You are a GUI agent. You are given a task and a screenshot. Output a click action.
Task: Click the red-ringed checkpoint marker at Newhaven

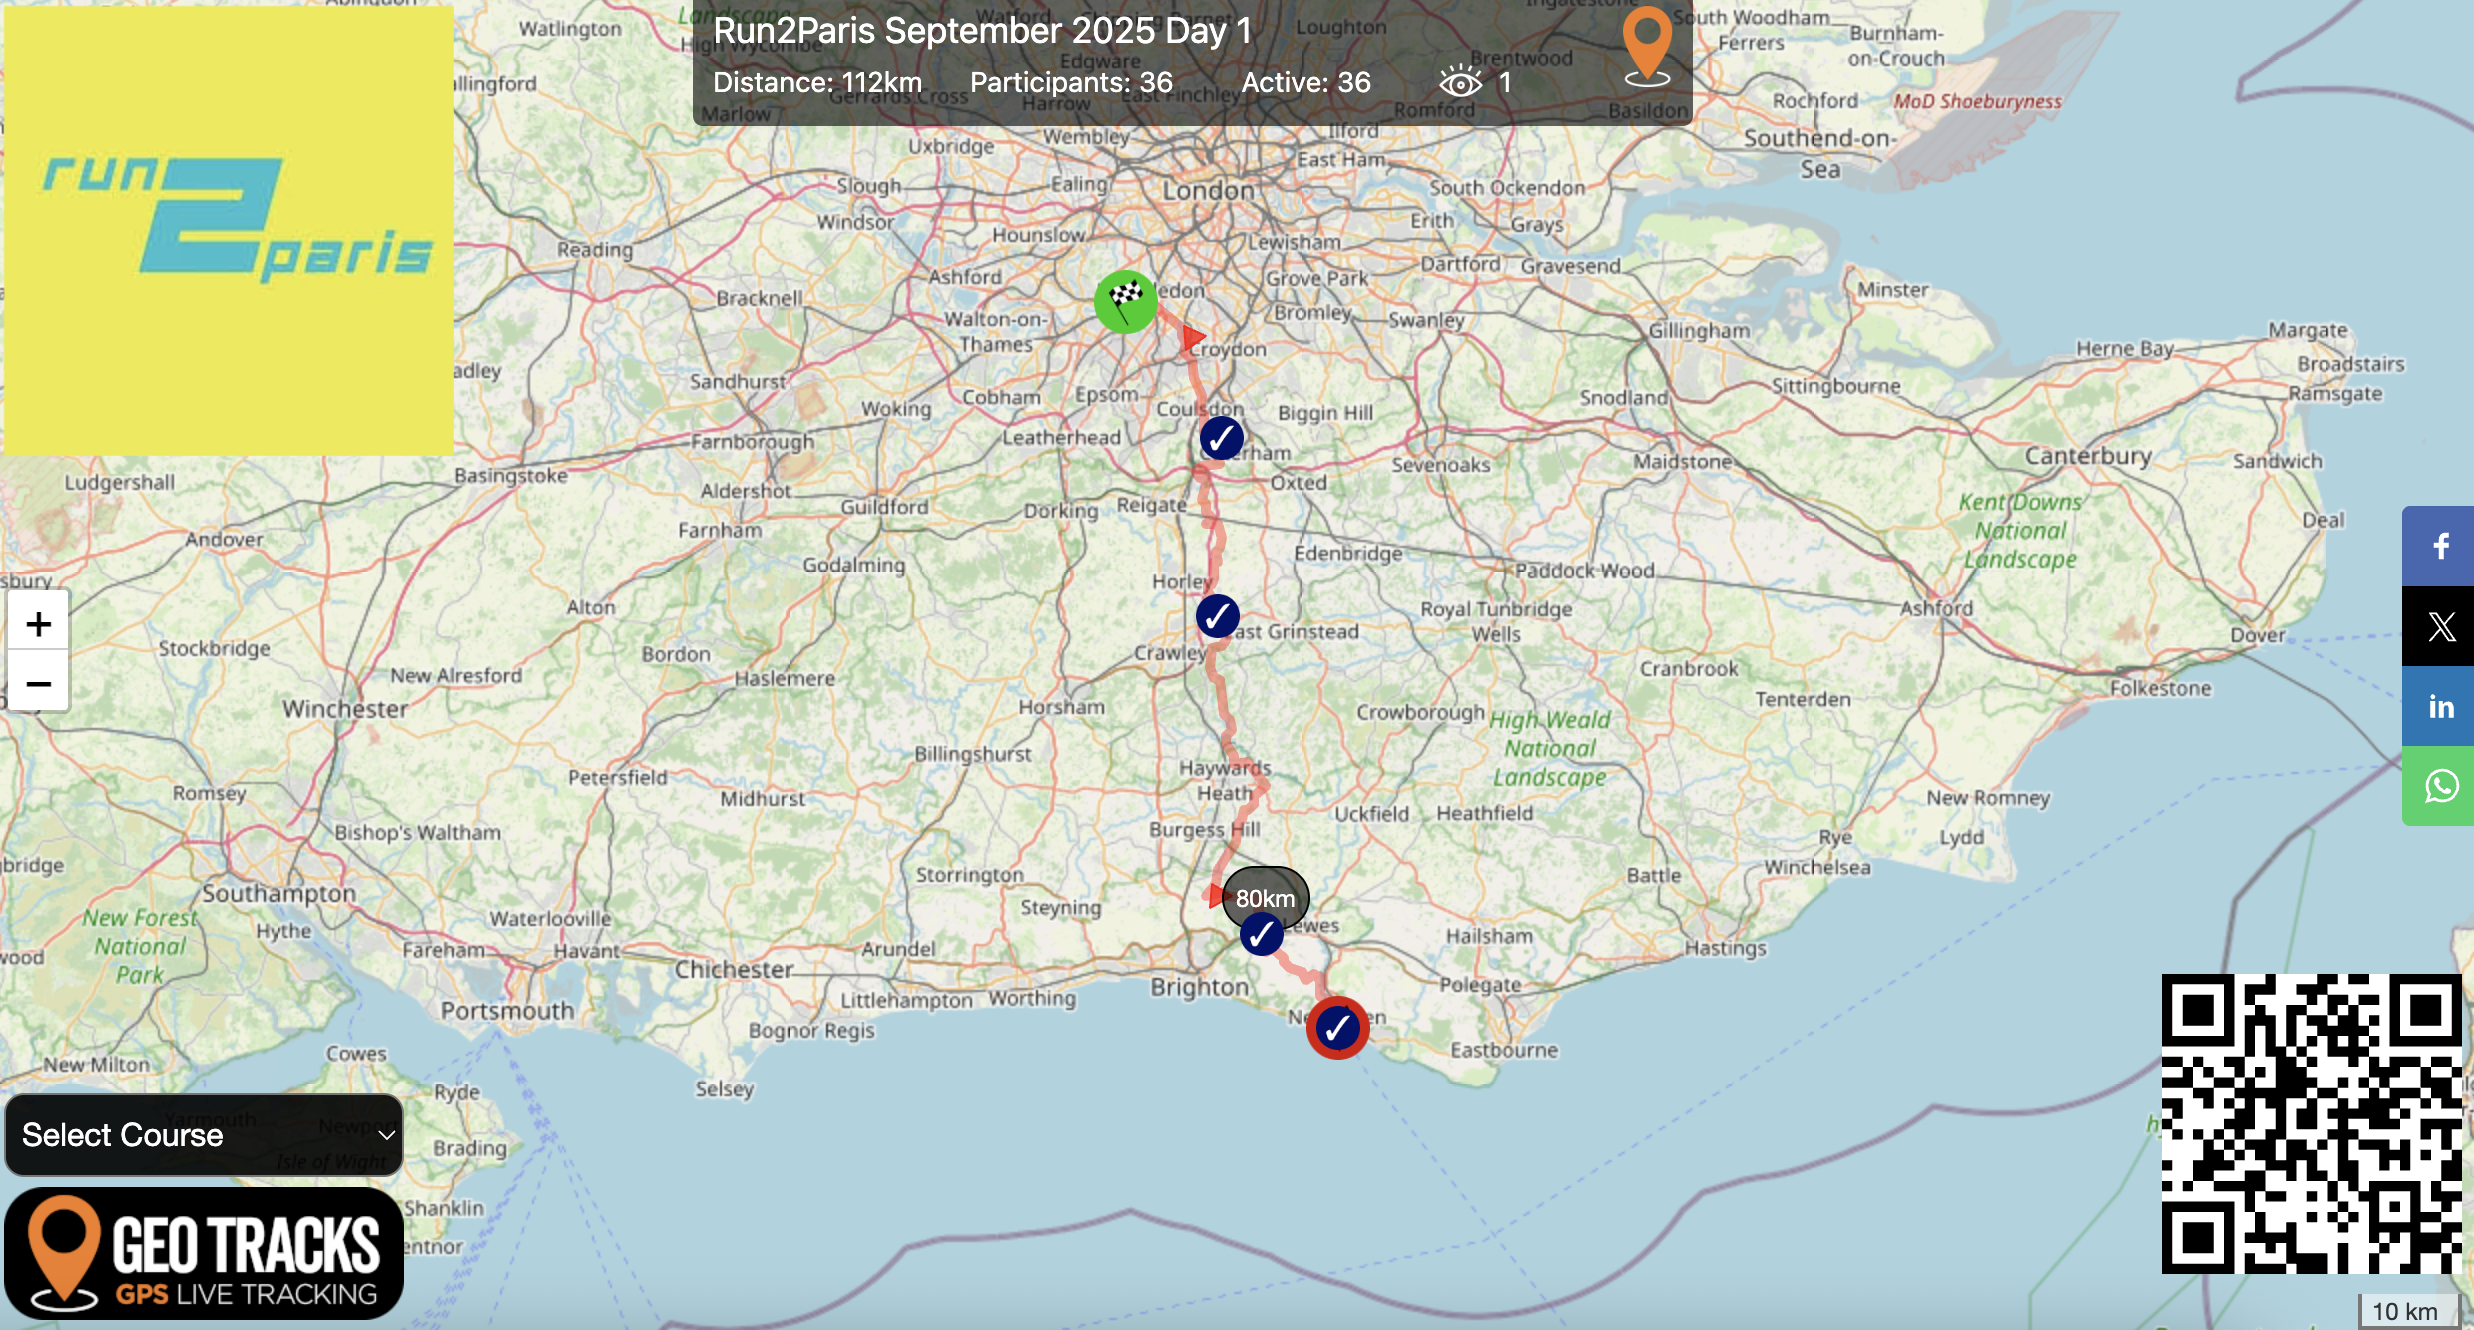coord(1338,1028)
